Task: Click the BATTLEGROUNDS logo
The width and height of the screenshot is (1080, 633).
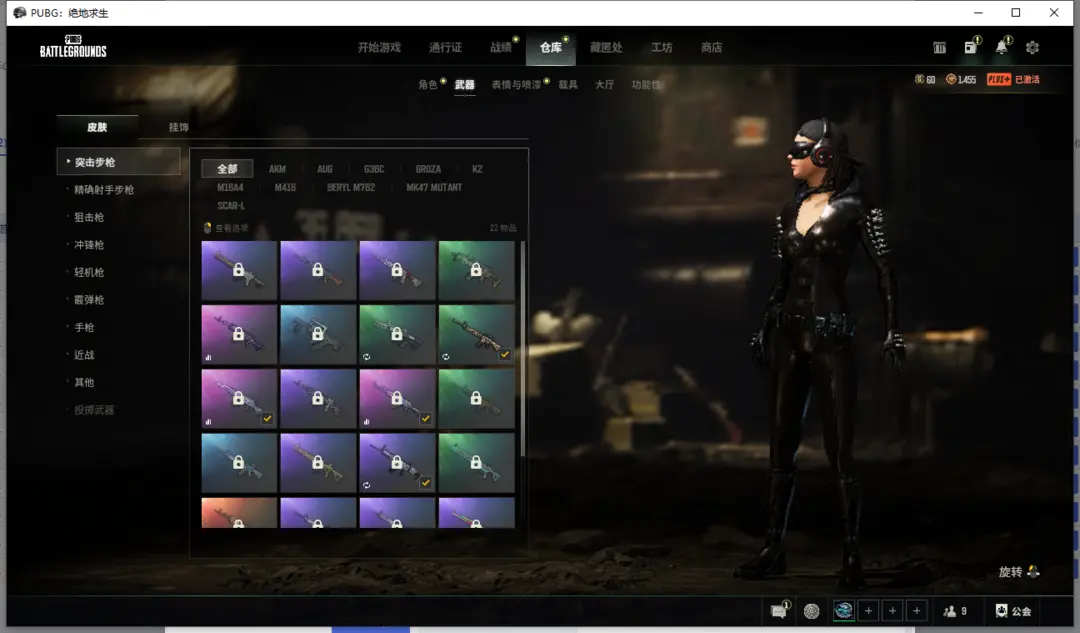Action: [x=73, y=46]
